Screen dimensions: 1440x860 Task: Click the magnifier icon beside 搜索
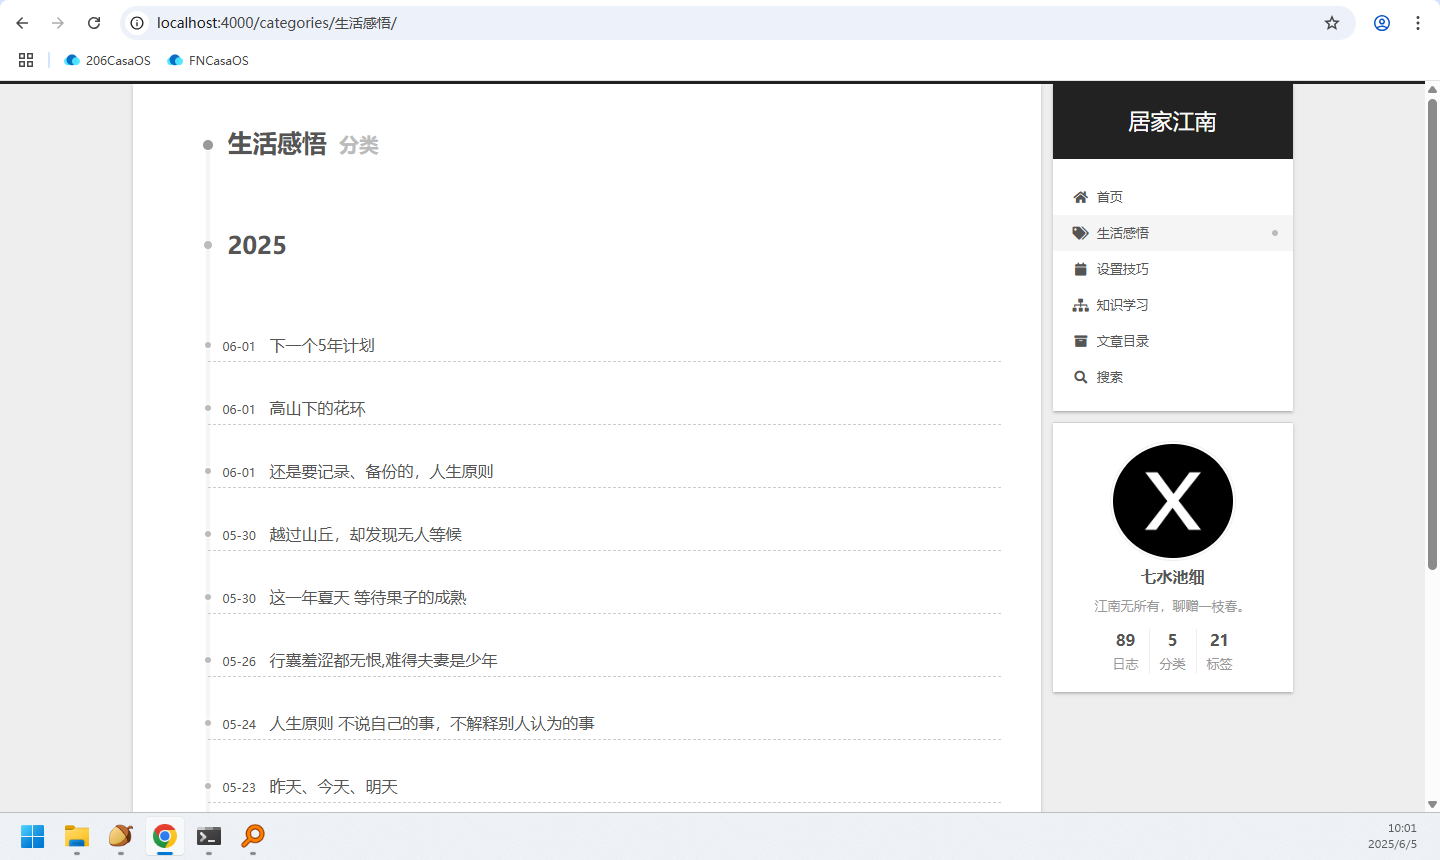pyautogui.click(x=1080, y=377)
